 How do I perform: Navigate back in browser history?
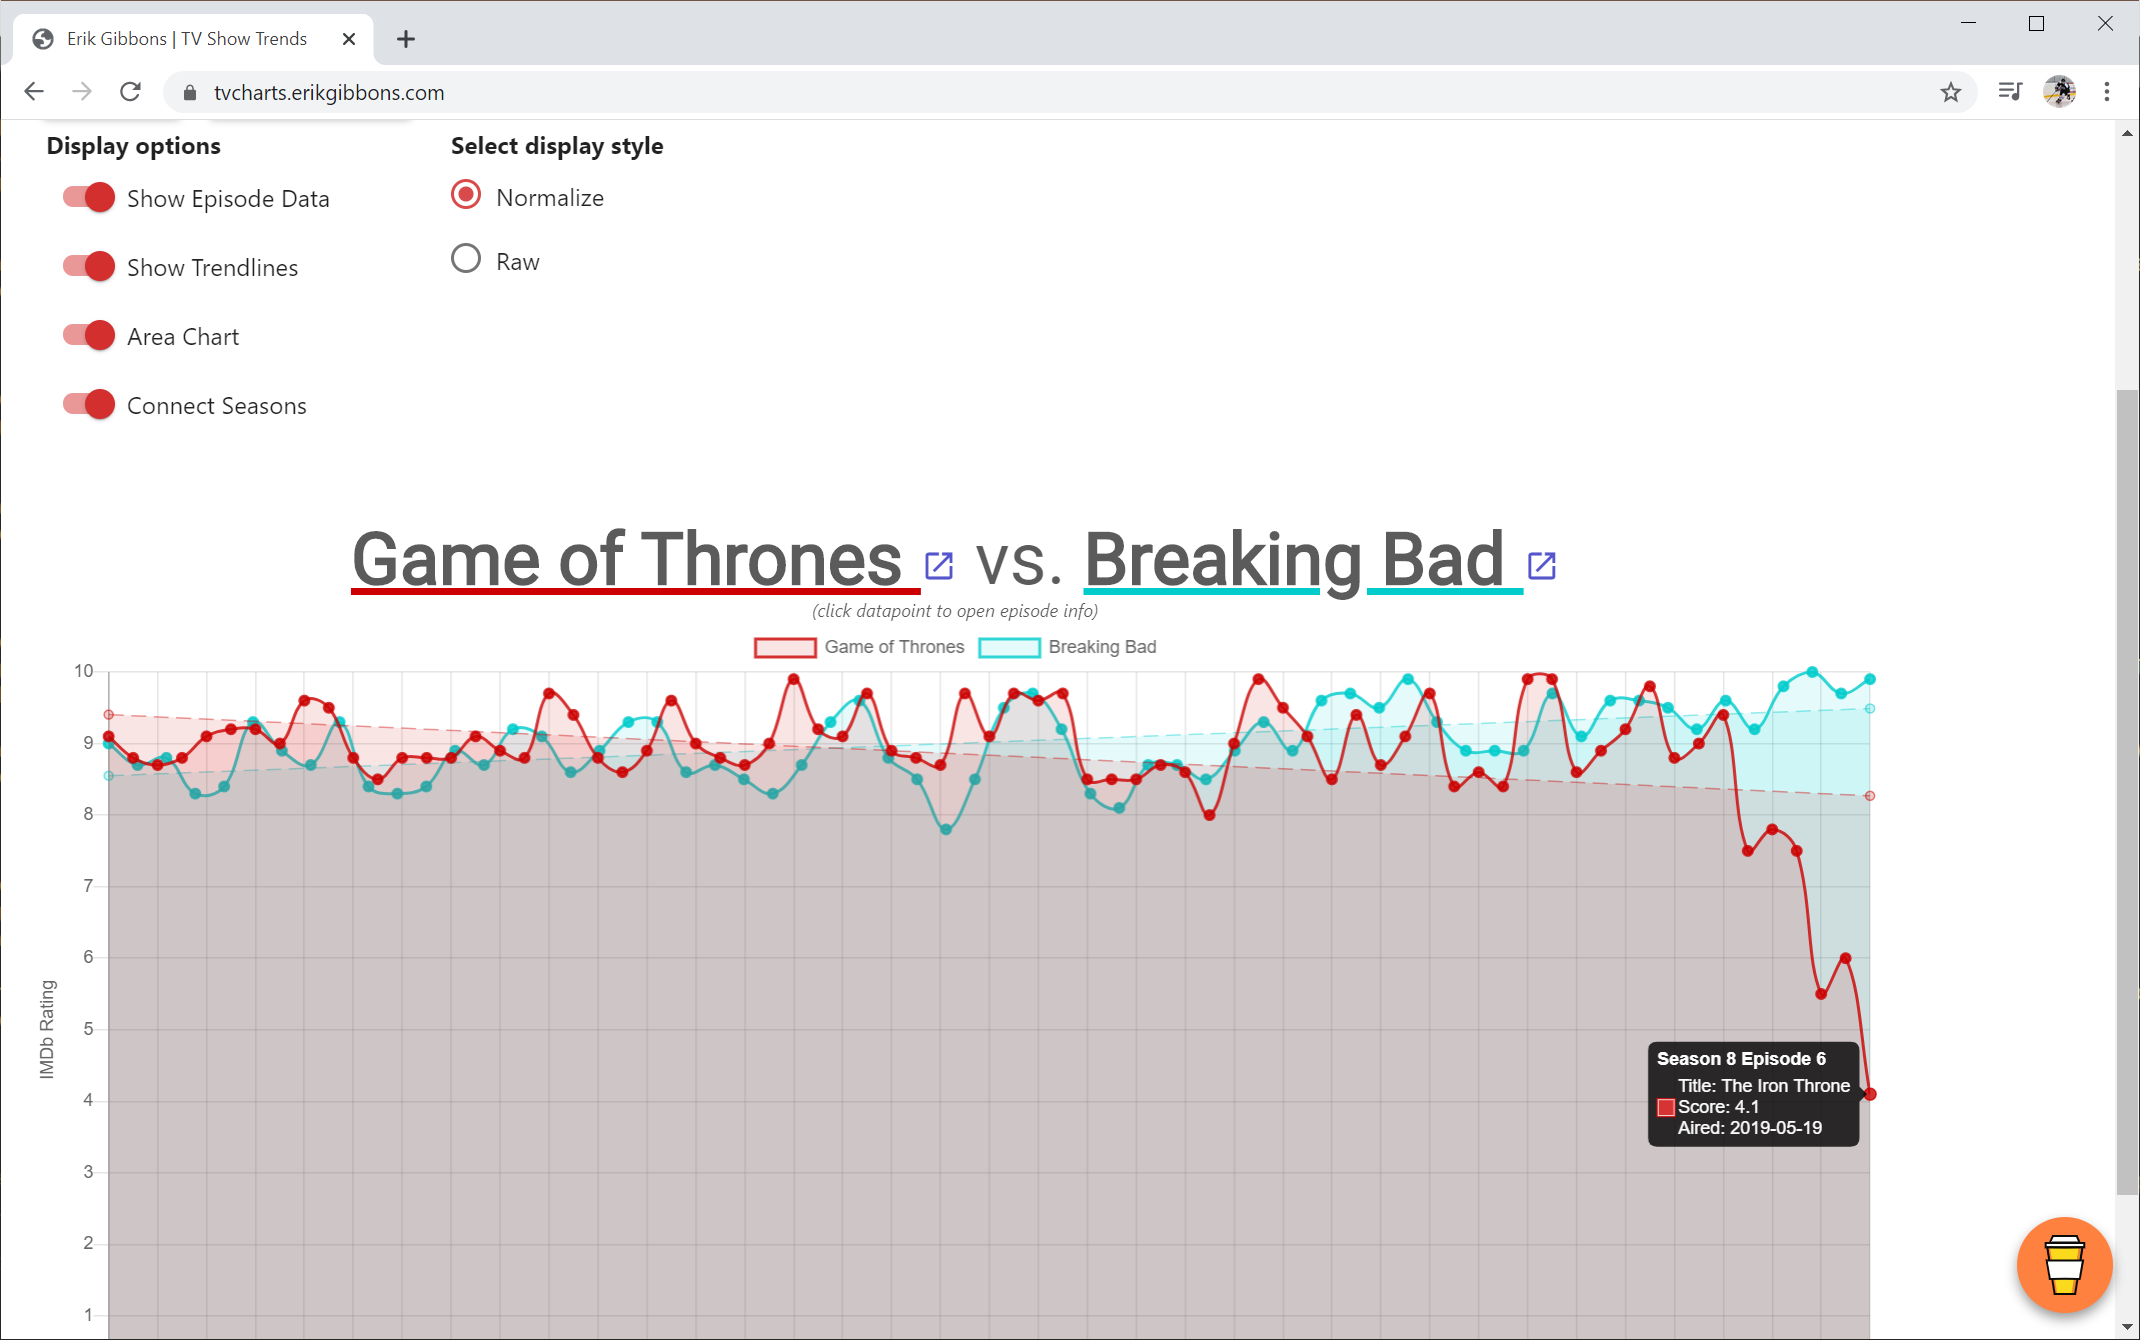click(33, 91)
